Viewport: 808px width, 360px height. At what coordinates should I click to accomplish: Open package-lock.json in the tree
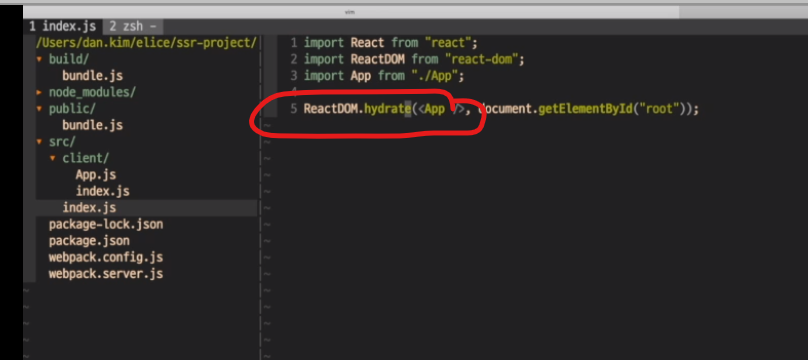106,224
